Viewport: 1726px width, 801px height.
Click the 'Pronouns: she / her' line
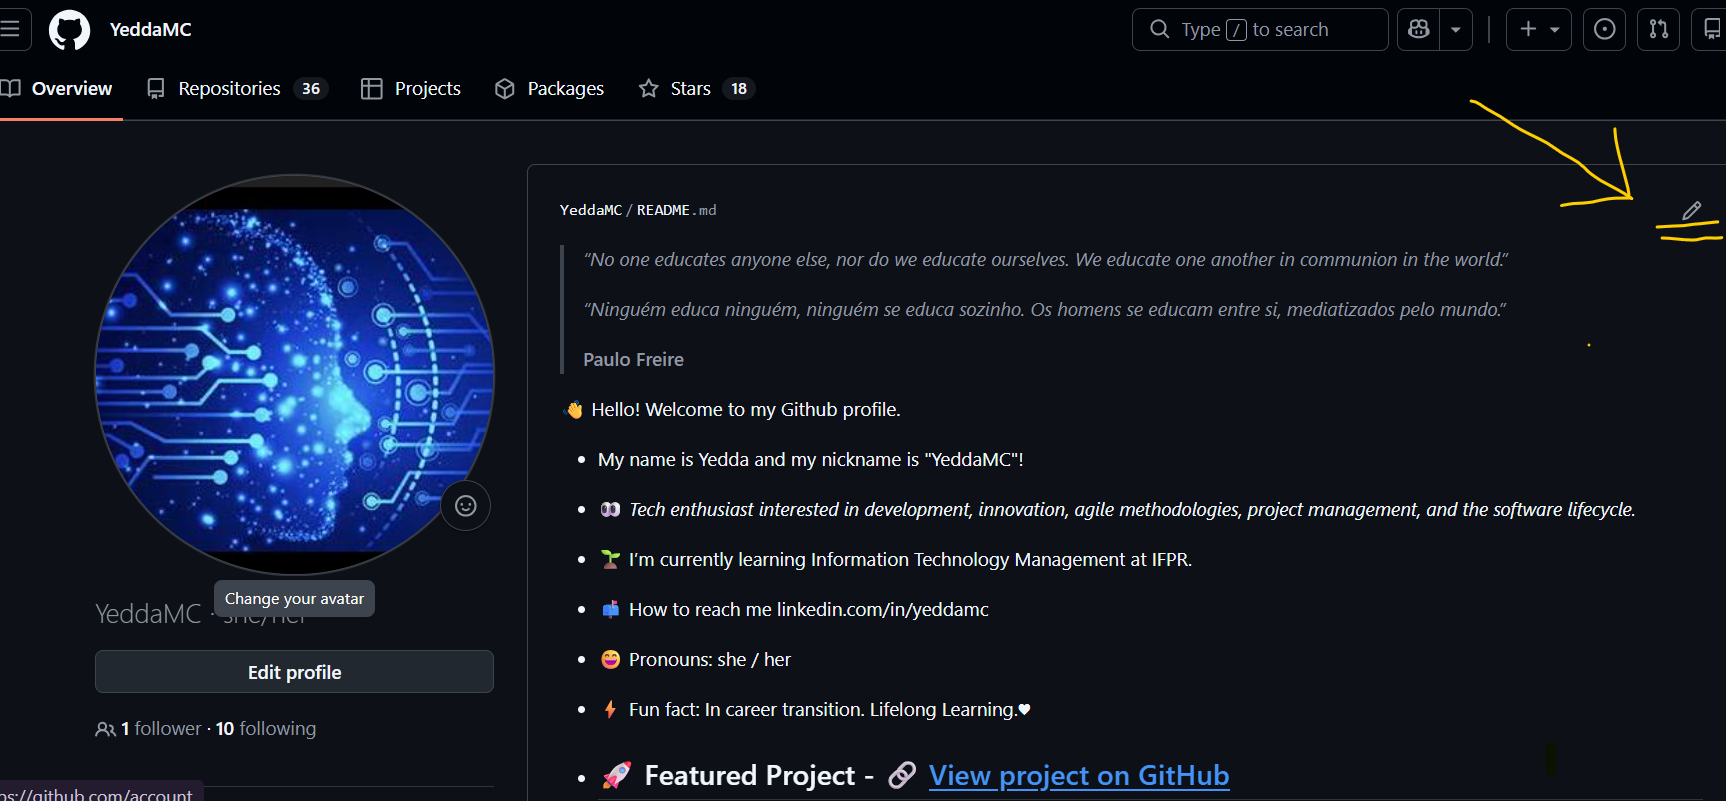pos(710,660)
